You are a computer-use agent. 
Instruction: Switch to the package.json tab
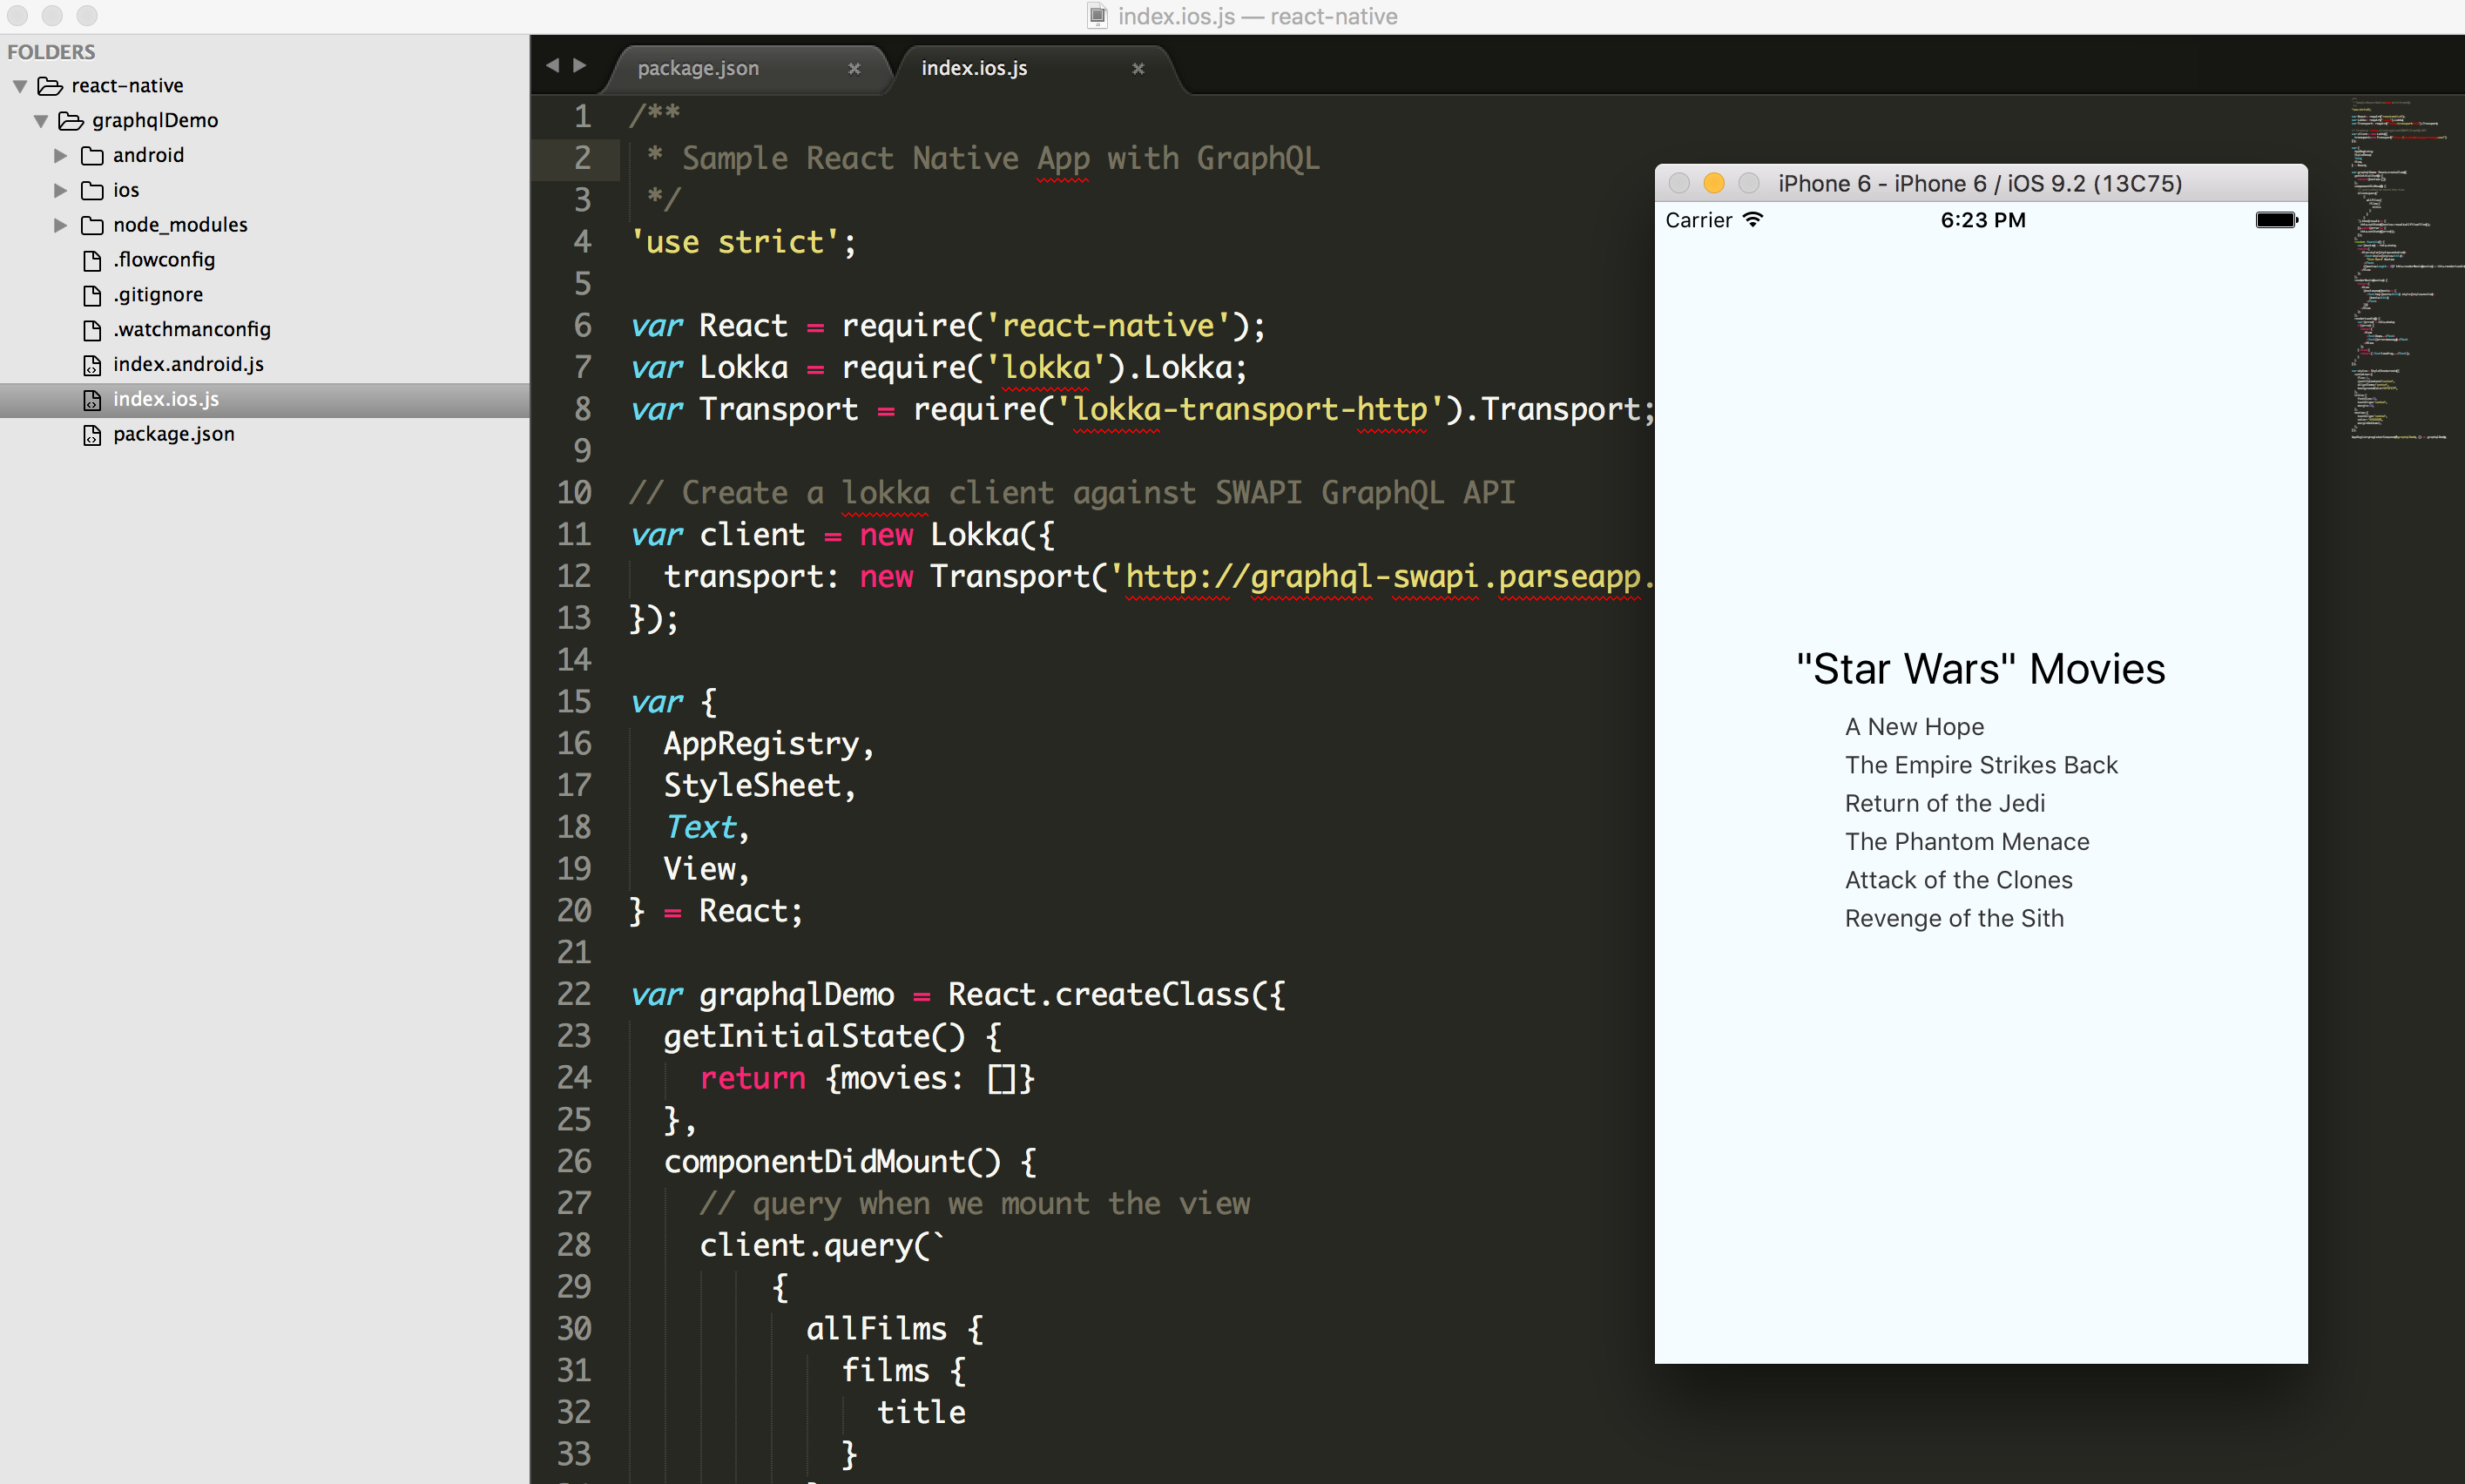point(698,69)
